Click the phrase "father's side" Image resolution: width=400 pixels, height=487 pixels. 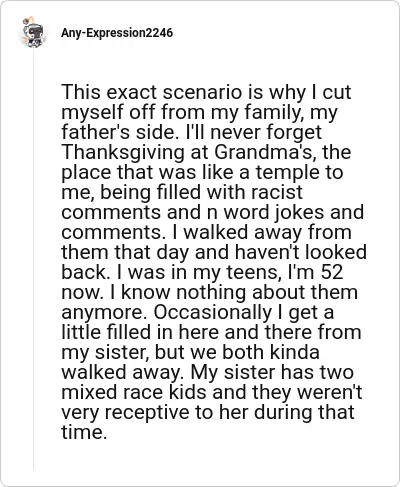(x=118, y=132)
